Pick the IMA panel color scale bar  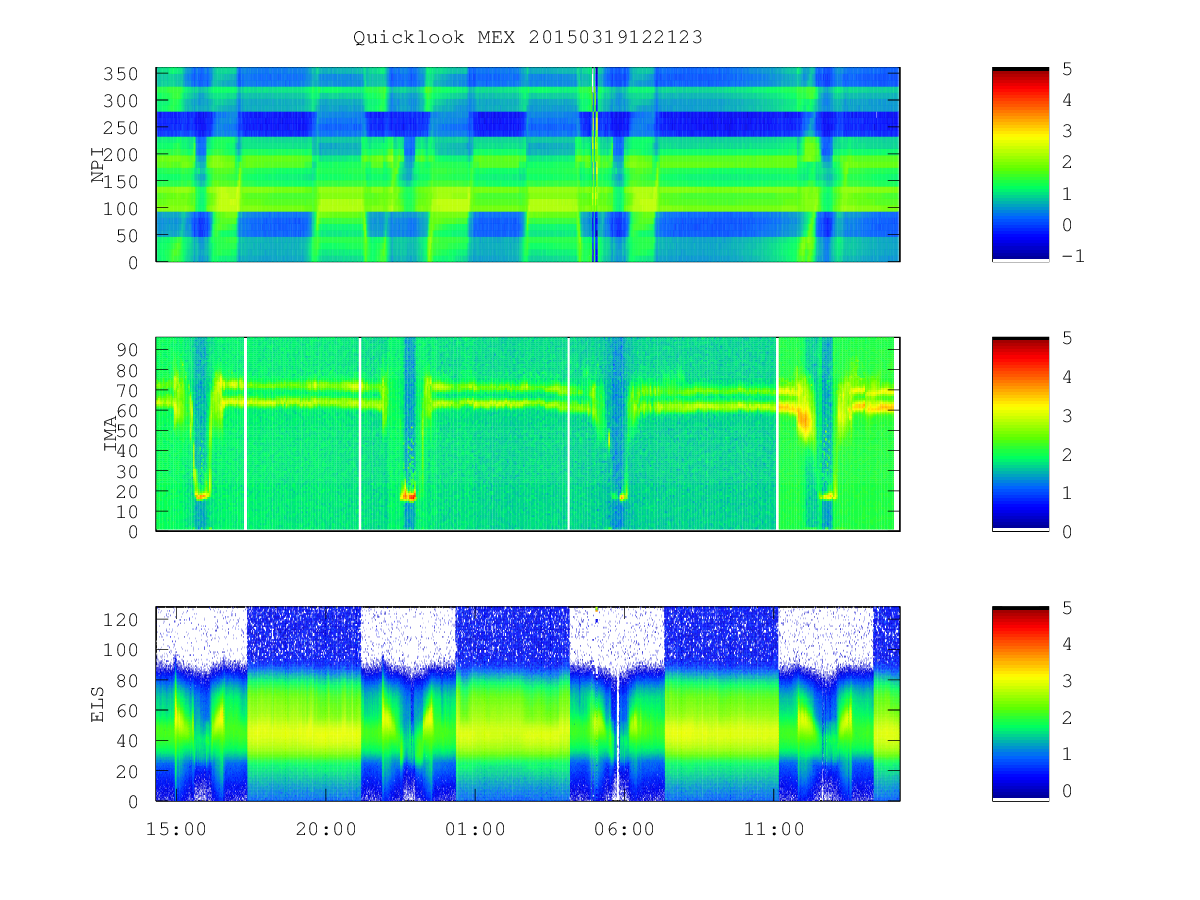pyautogui.click(x=1020, y=434)
